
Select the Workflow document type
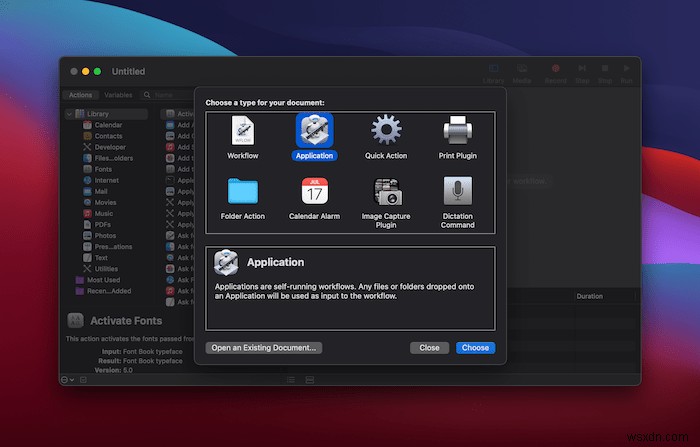(x=242, y=137)
